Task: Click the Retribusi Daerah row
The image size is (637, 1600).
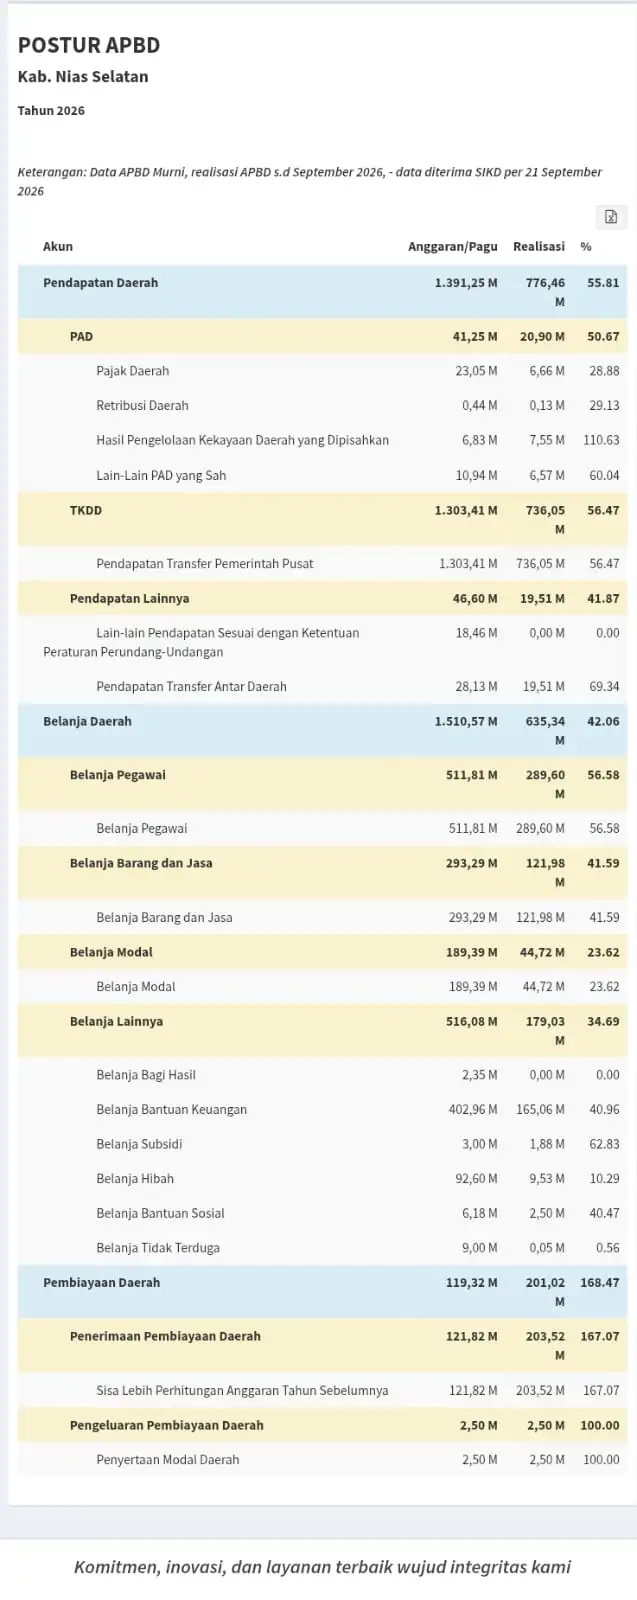Action: (322, 406)
